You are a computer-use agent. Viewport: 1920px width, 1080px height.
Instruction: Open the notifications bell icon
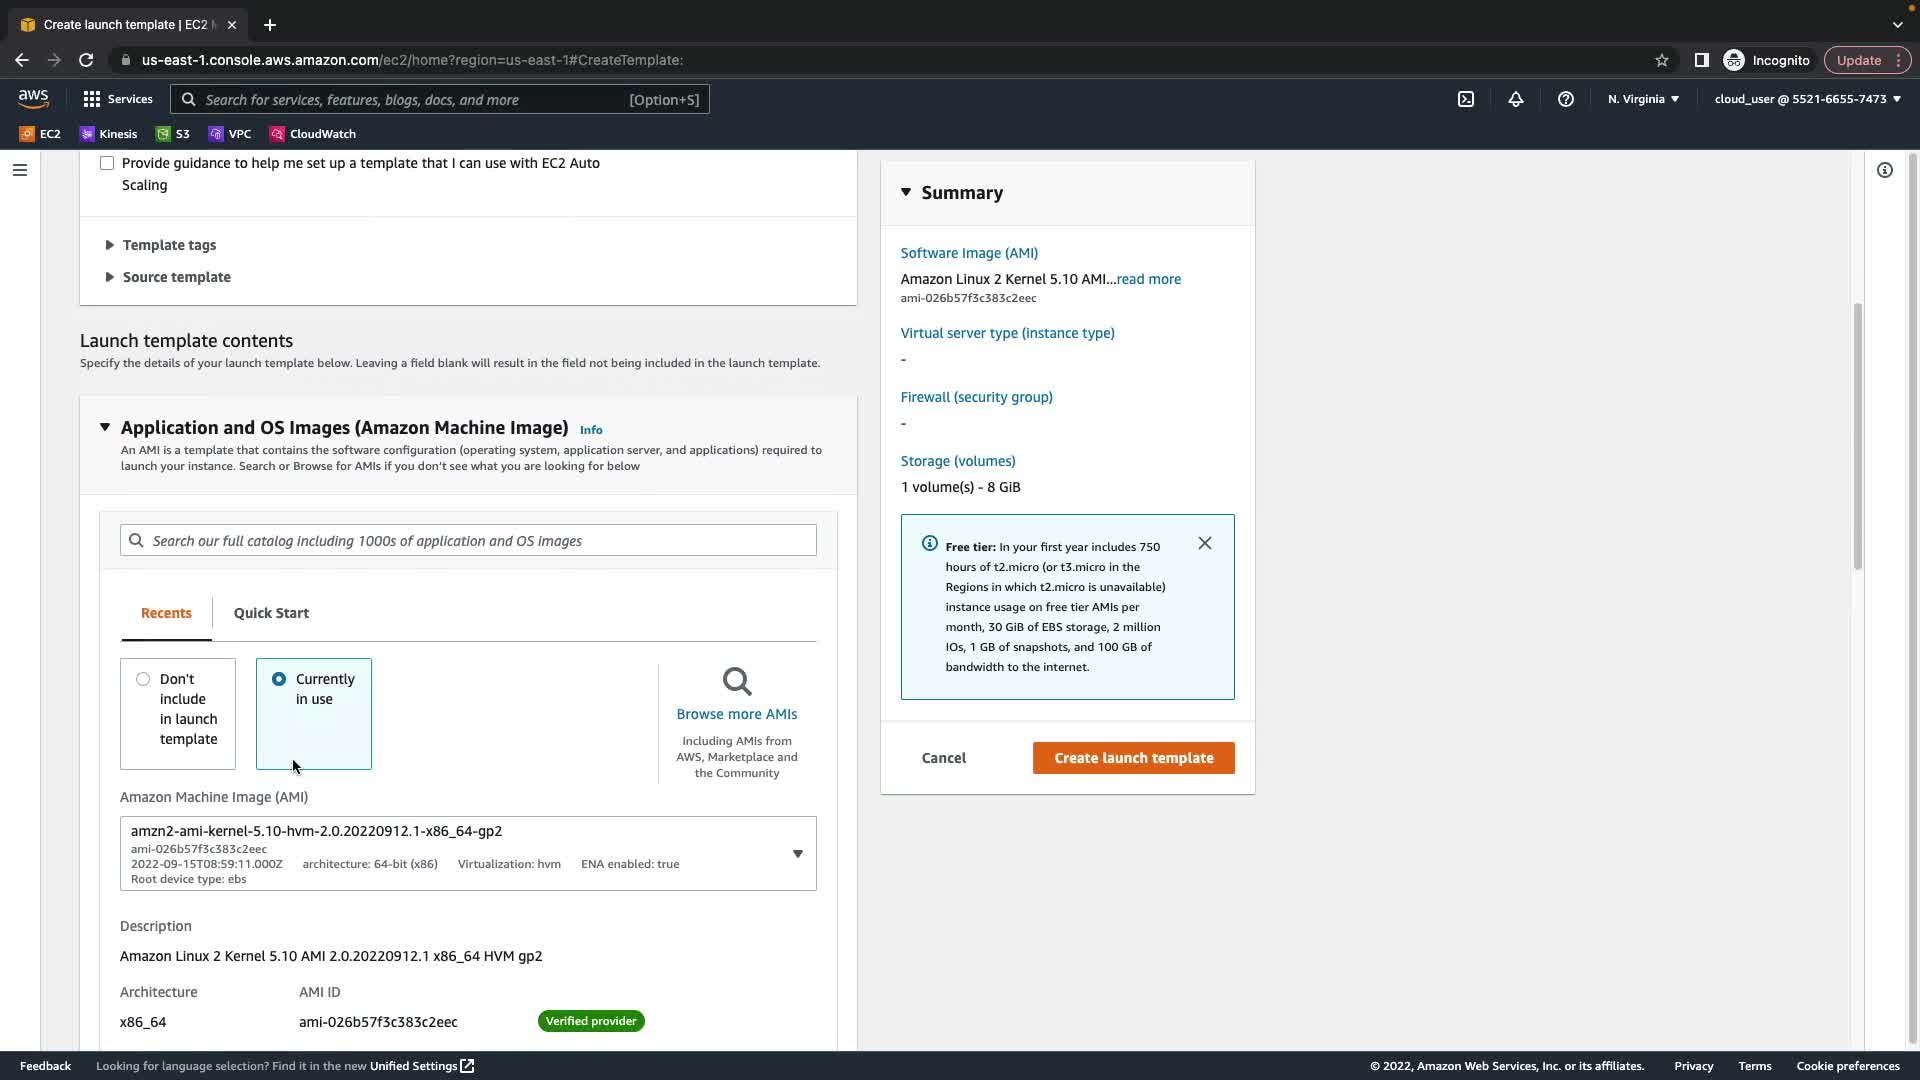[1515, 99]
